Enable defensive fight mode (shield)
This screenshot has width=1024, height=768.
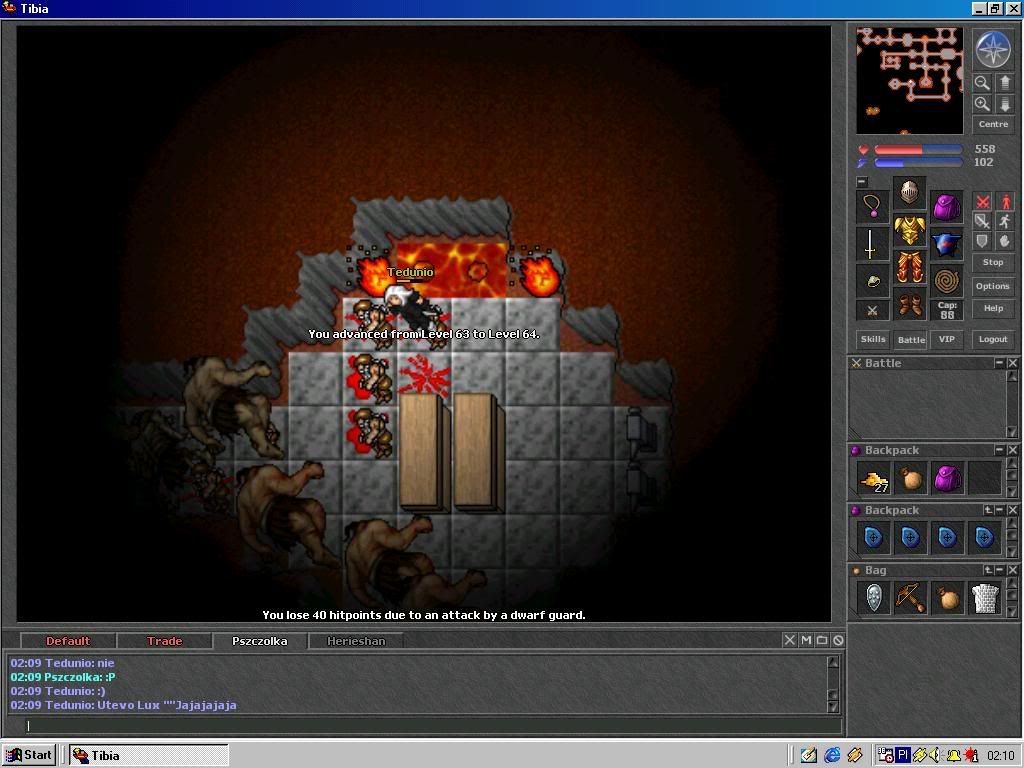click(x=982, y=241)
